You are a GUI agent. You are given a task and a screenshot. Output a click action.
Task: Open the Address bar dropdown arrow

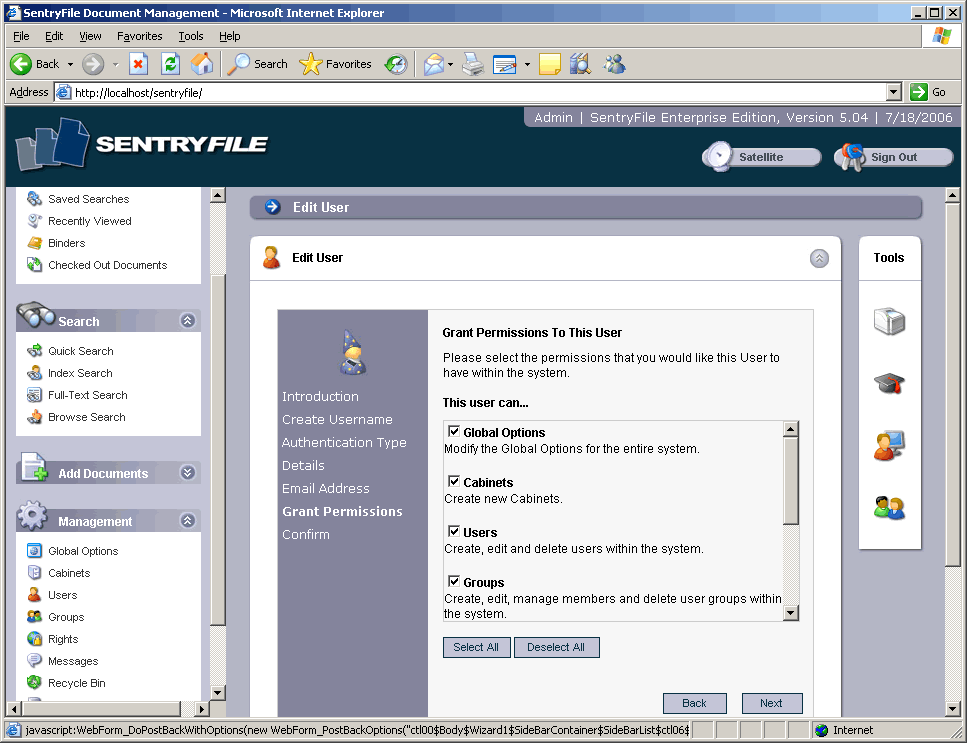coord(894,92)
